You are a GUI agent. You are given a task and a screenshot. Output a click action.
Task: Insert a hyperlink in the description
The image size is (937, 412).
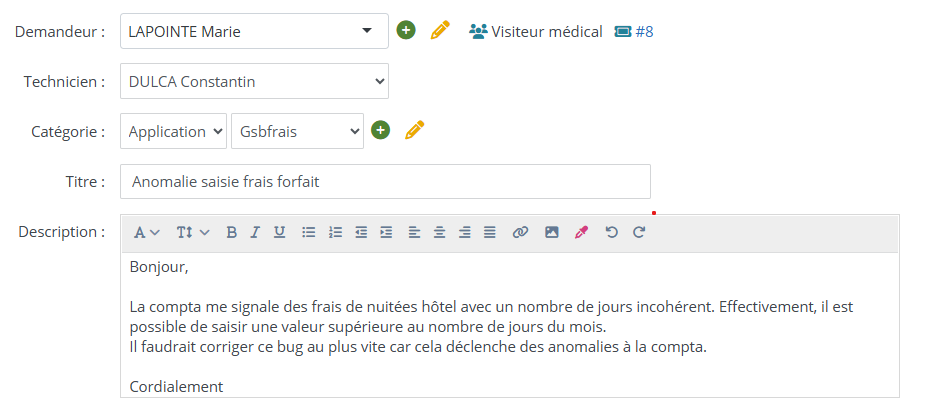click(520, 232)
